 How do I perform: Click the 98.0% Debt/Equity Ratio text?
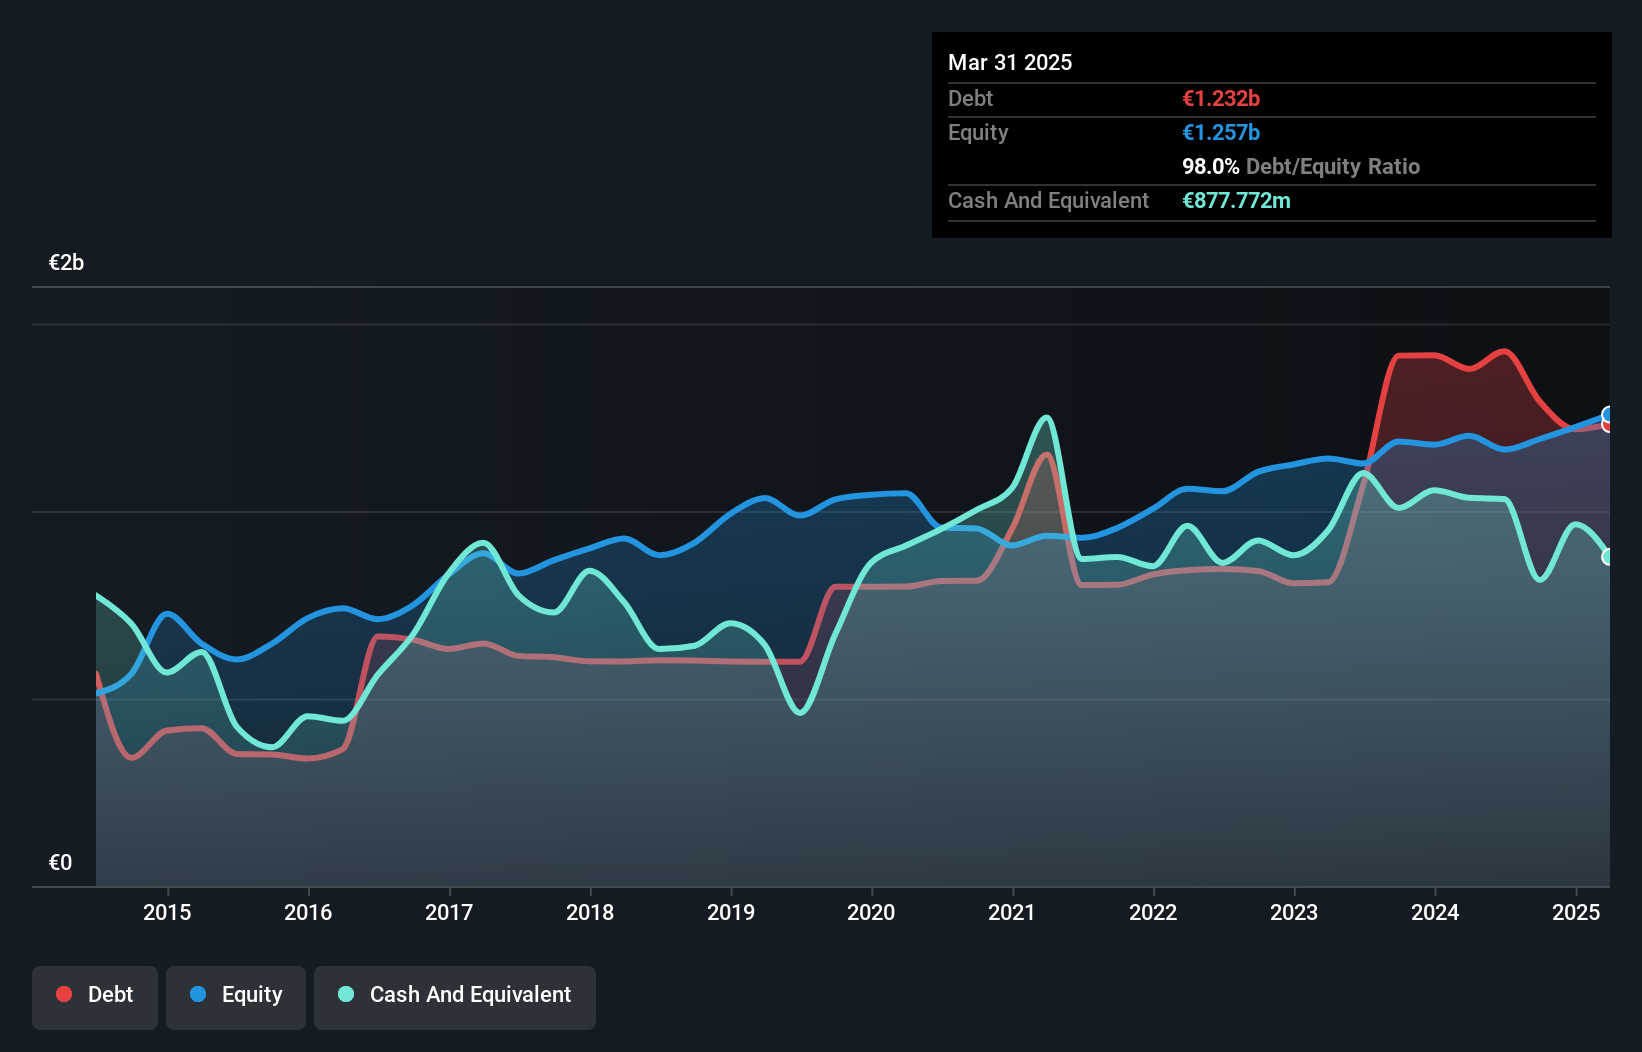(x=1209, y=167)
